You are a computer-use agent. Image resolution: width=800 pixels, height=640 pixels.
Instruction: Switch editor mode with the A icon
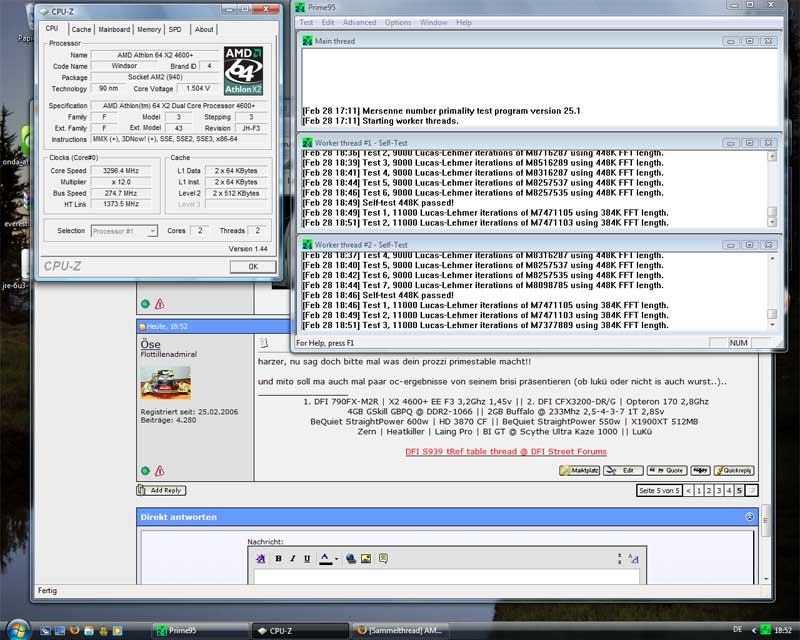coord(633,559)
